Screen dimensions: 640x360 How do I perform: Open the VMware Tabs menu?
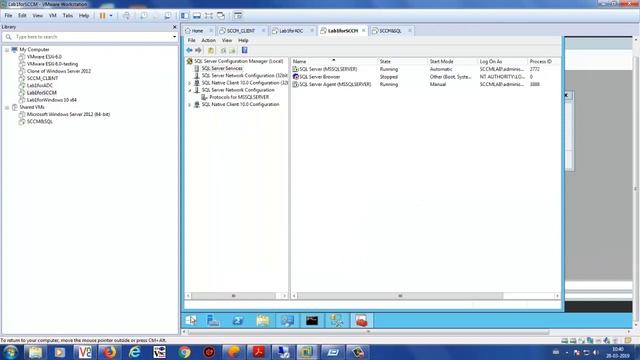pos(68,16)
